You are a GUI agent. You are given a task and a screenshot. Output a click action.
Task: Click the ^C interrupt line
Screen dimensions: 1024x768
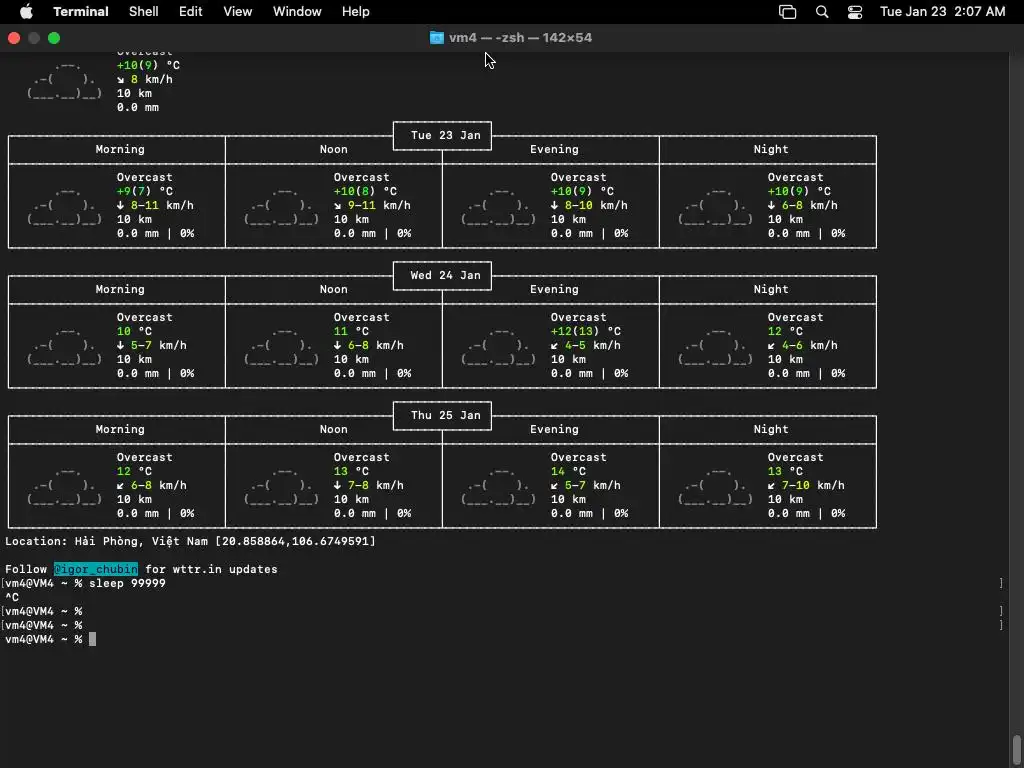pyautogui.click(x=12, y=597)
